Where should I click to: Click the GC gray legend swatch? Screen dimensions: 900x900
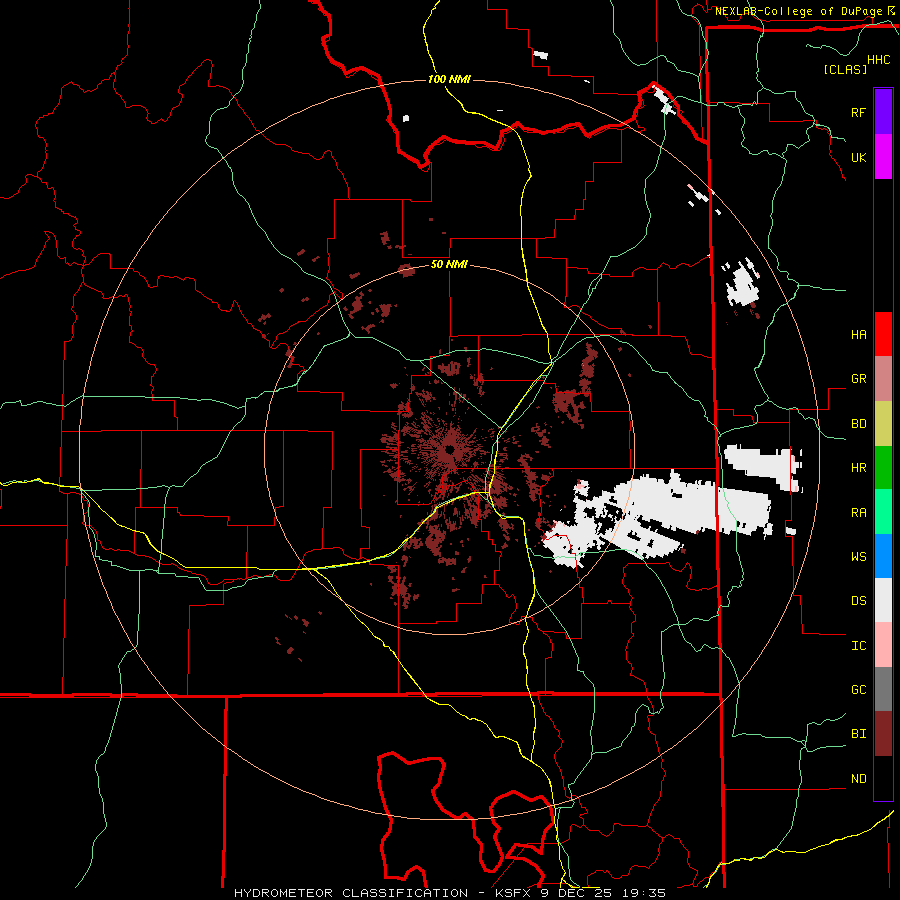883,689
